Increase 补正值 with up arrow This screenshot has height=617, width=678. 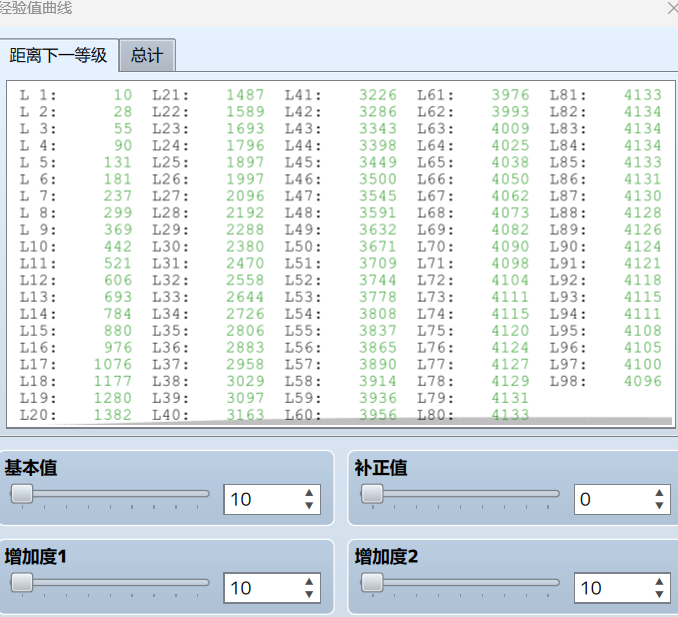tap(659, 492)
